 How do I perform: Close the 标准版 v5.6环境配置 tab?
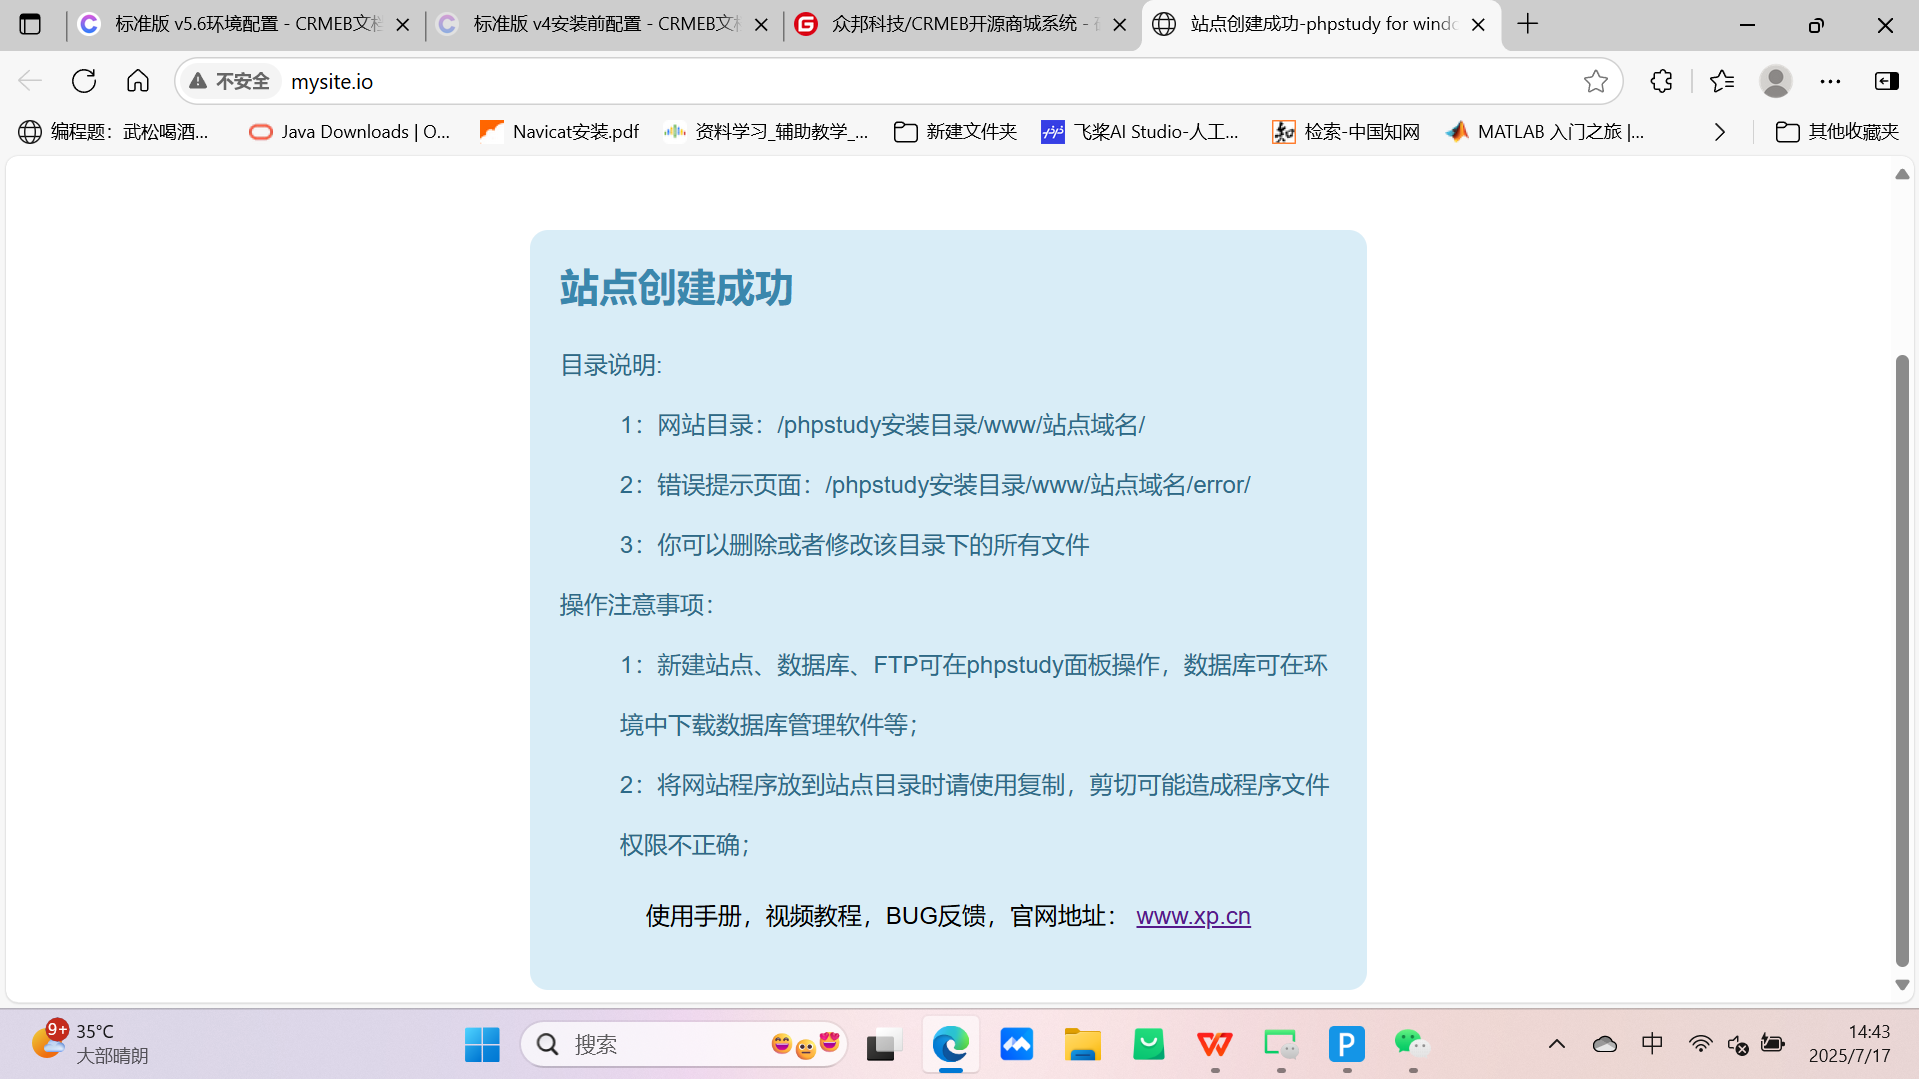[403, 25]
